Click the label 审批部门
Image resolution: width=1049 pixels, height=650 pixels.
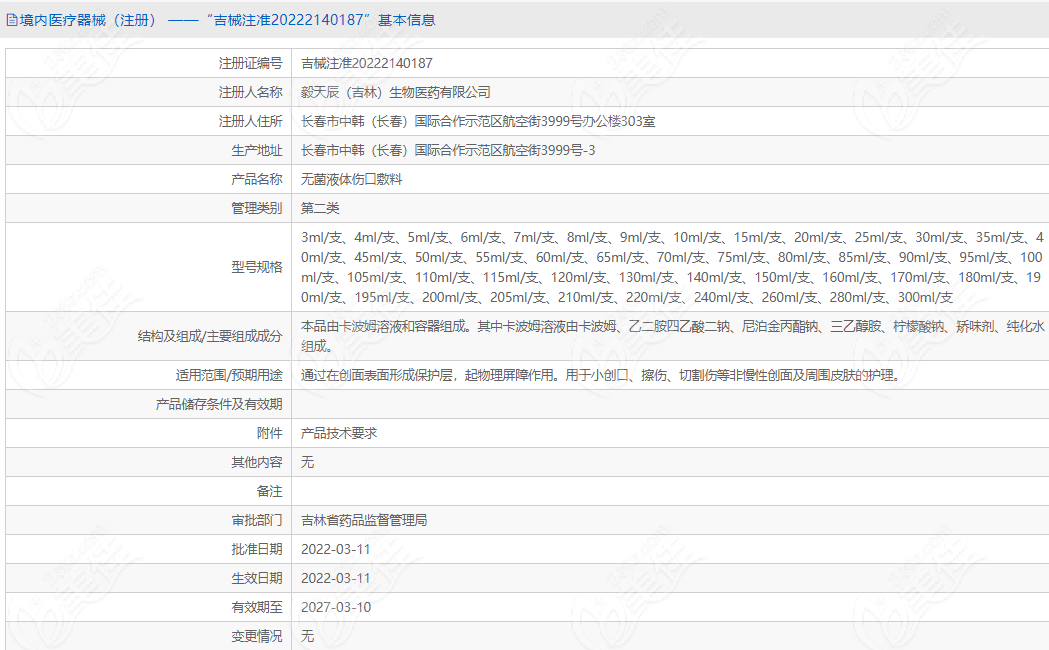257,520
